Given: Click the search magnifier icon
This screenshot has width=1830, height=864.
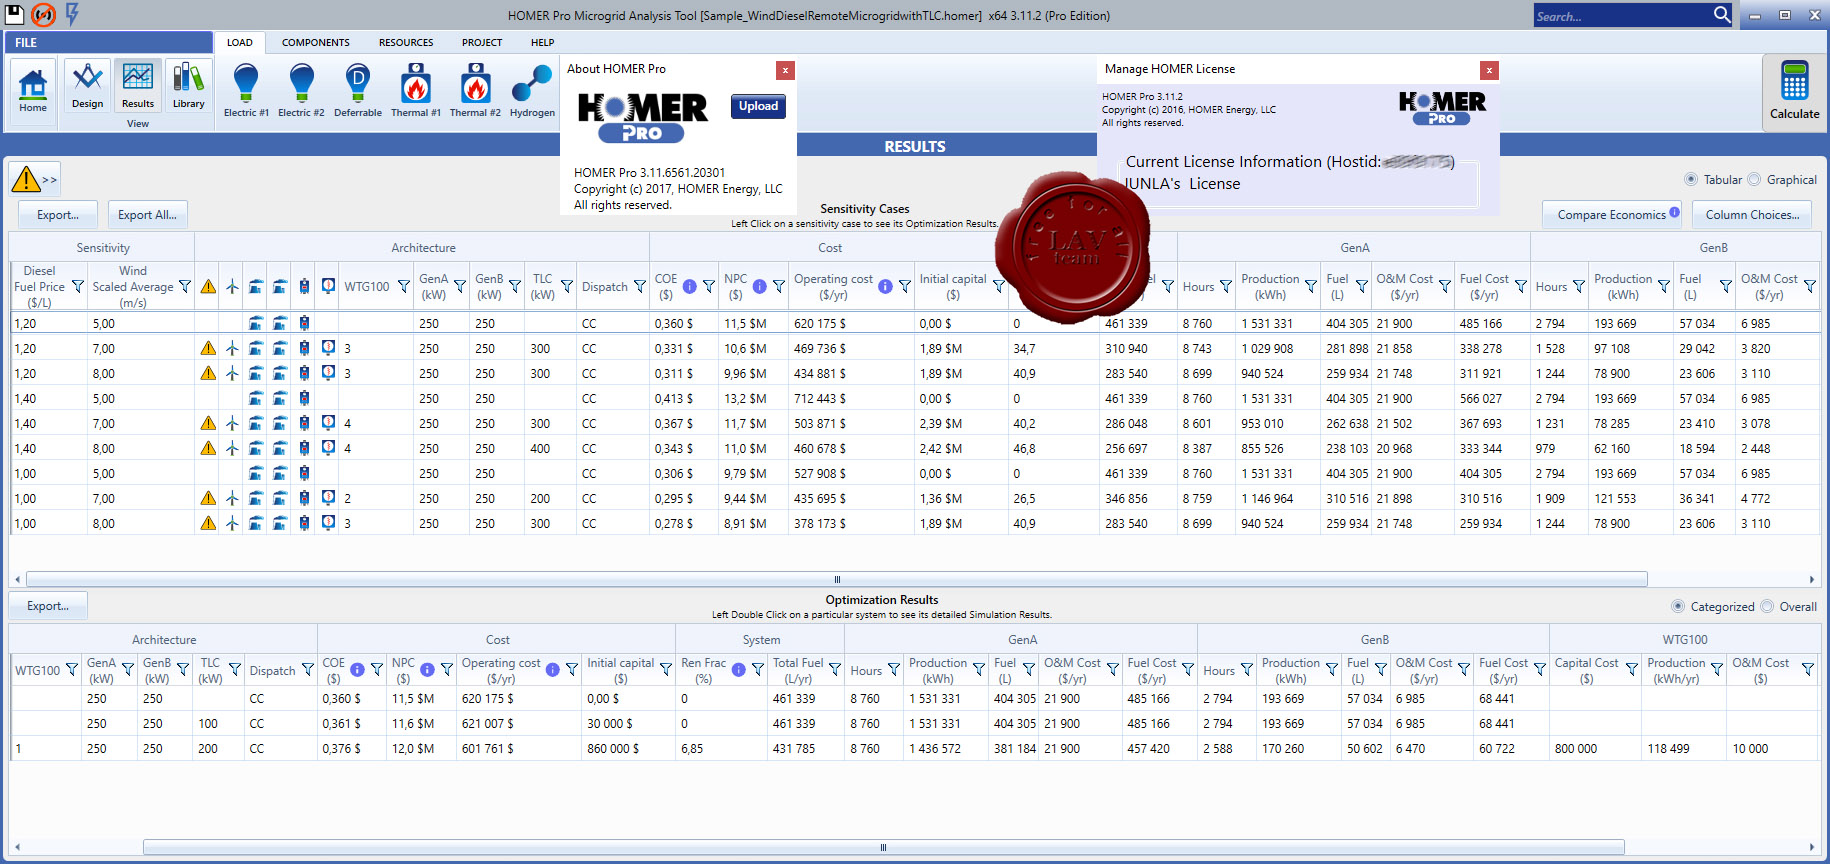Looking at the screenshot, I should [x=1721, y=15].
